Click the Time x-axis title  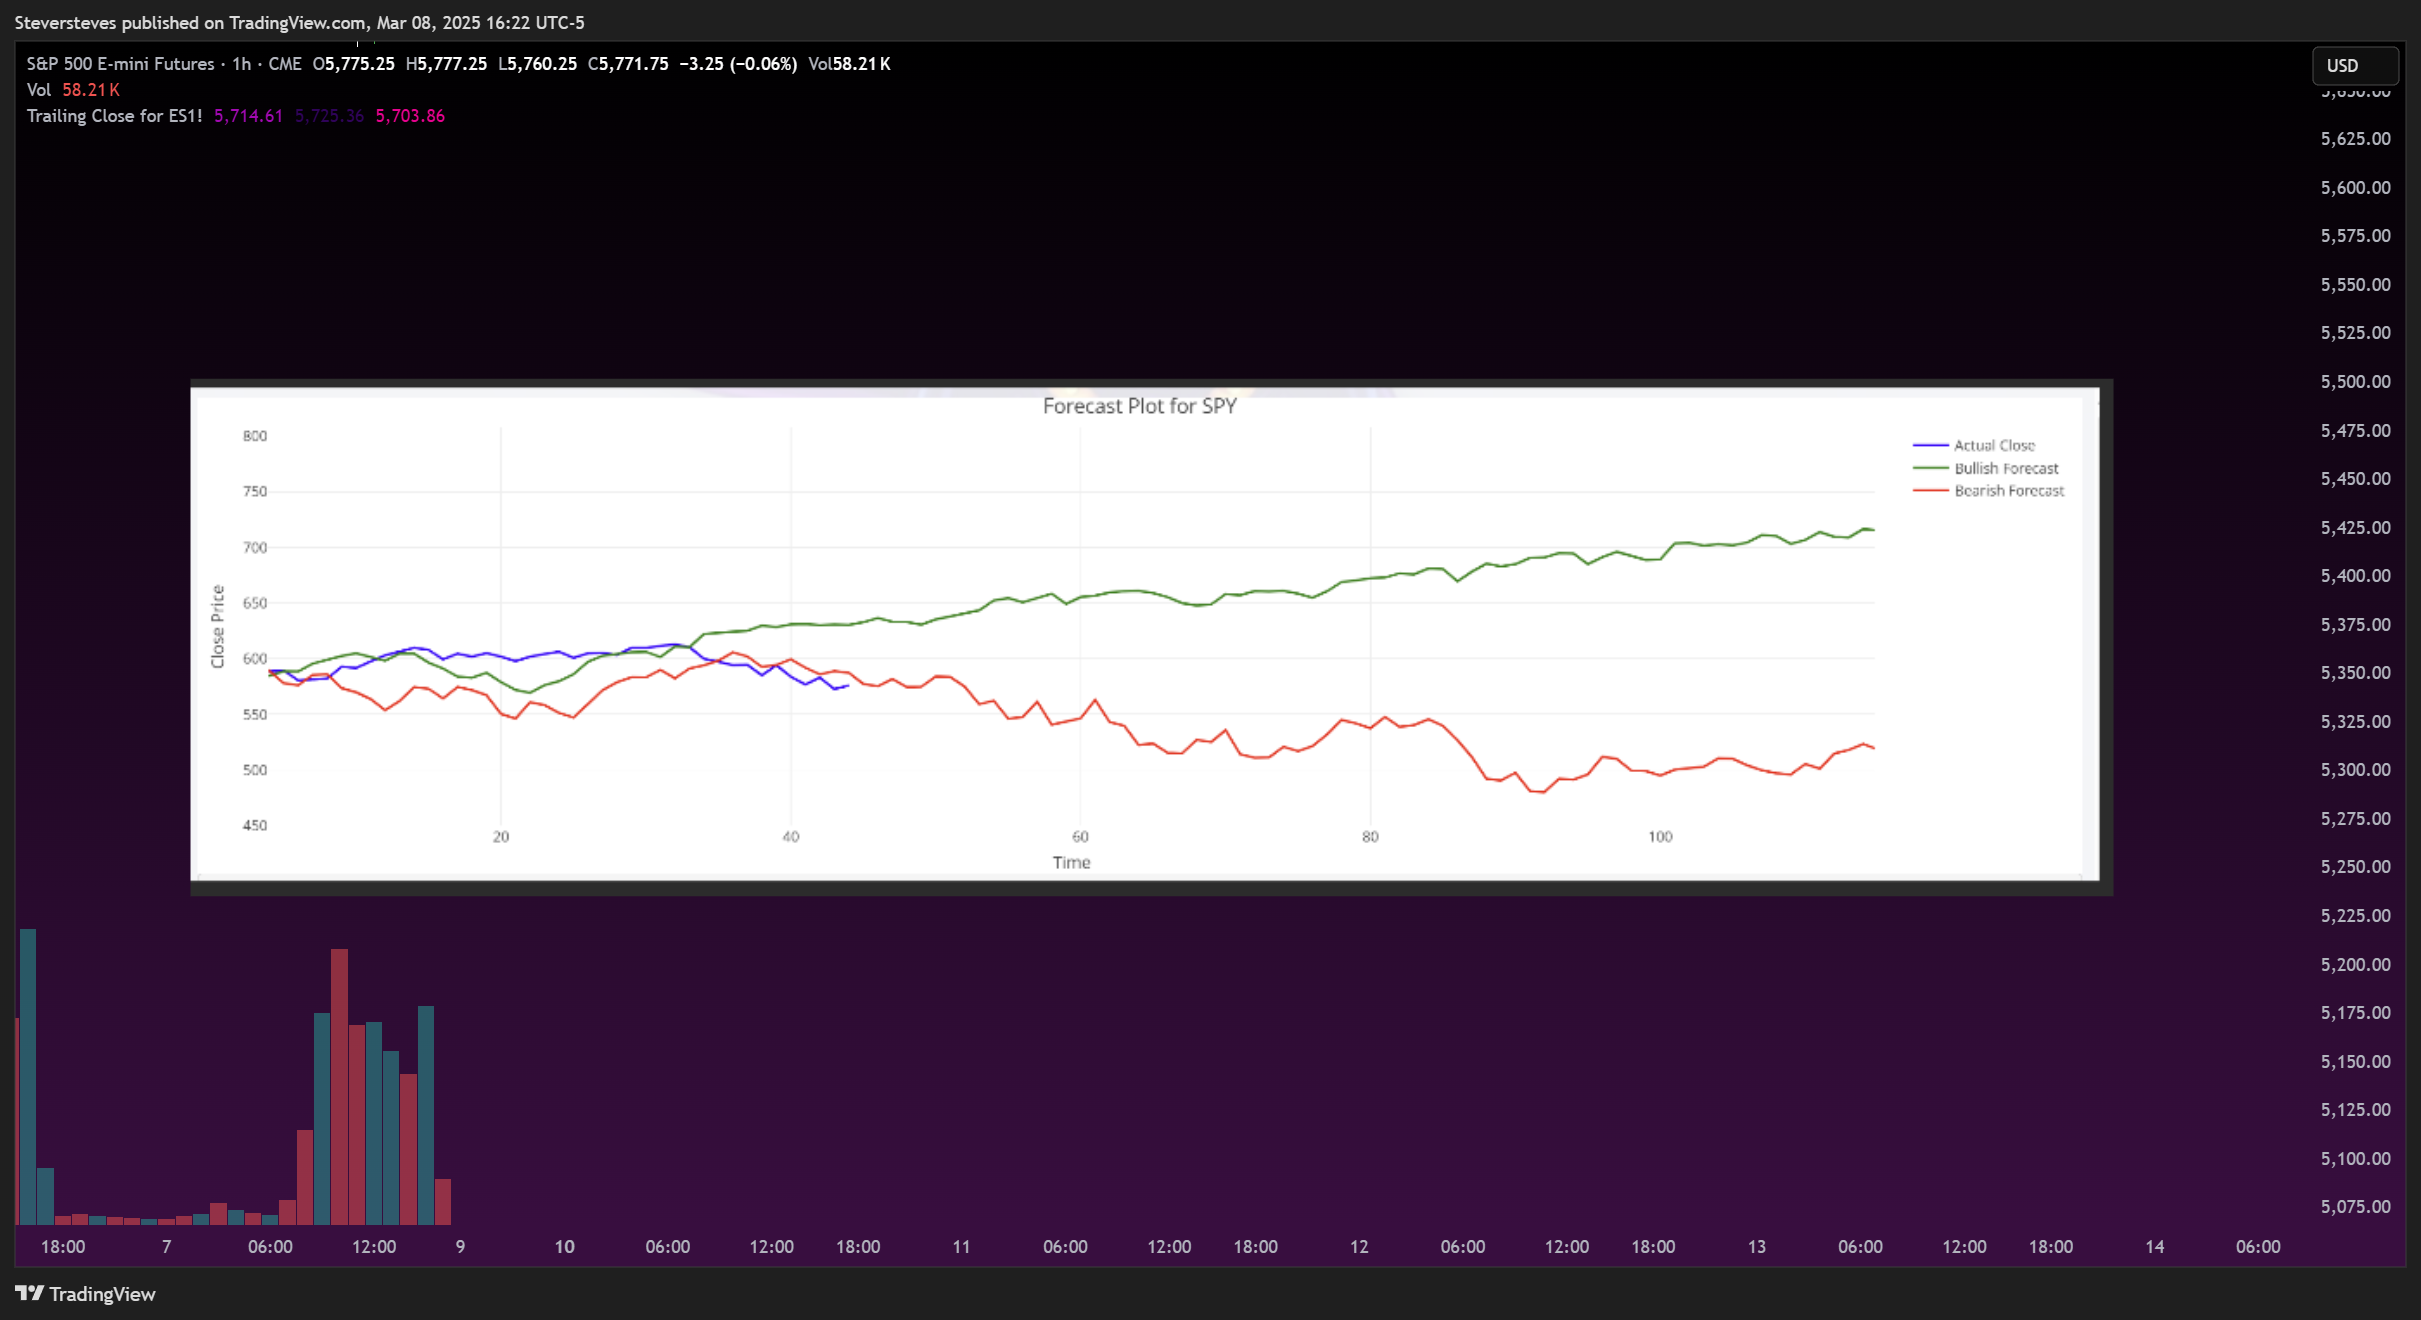[1071, 862]
